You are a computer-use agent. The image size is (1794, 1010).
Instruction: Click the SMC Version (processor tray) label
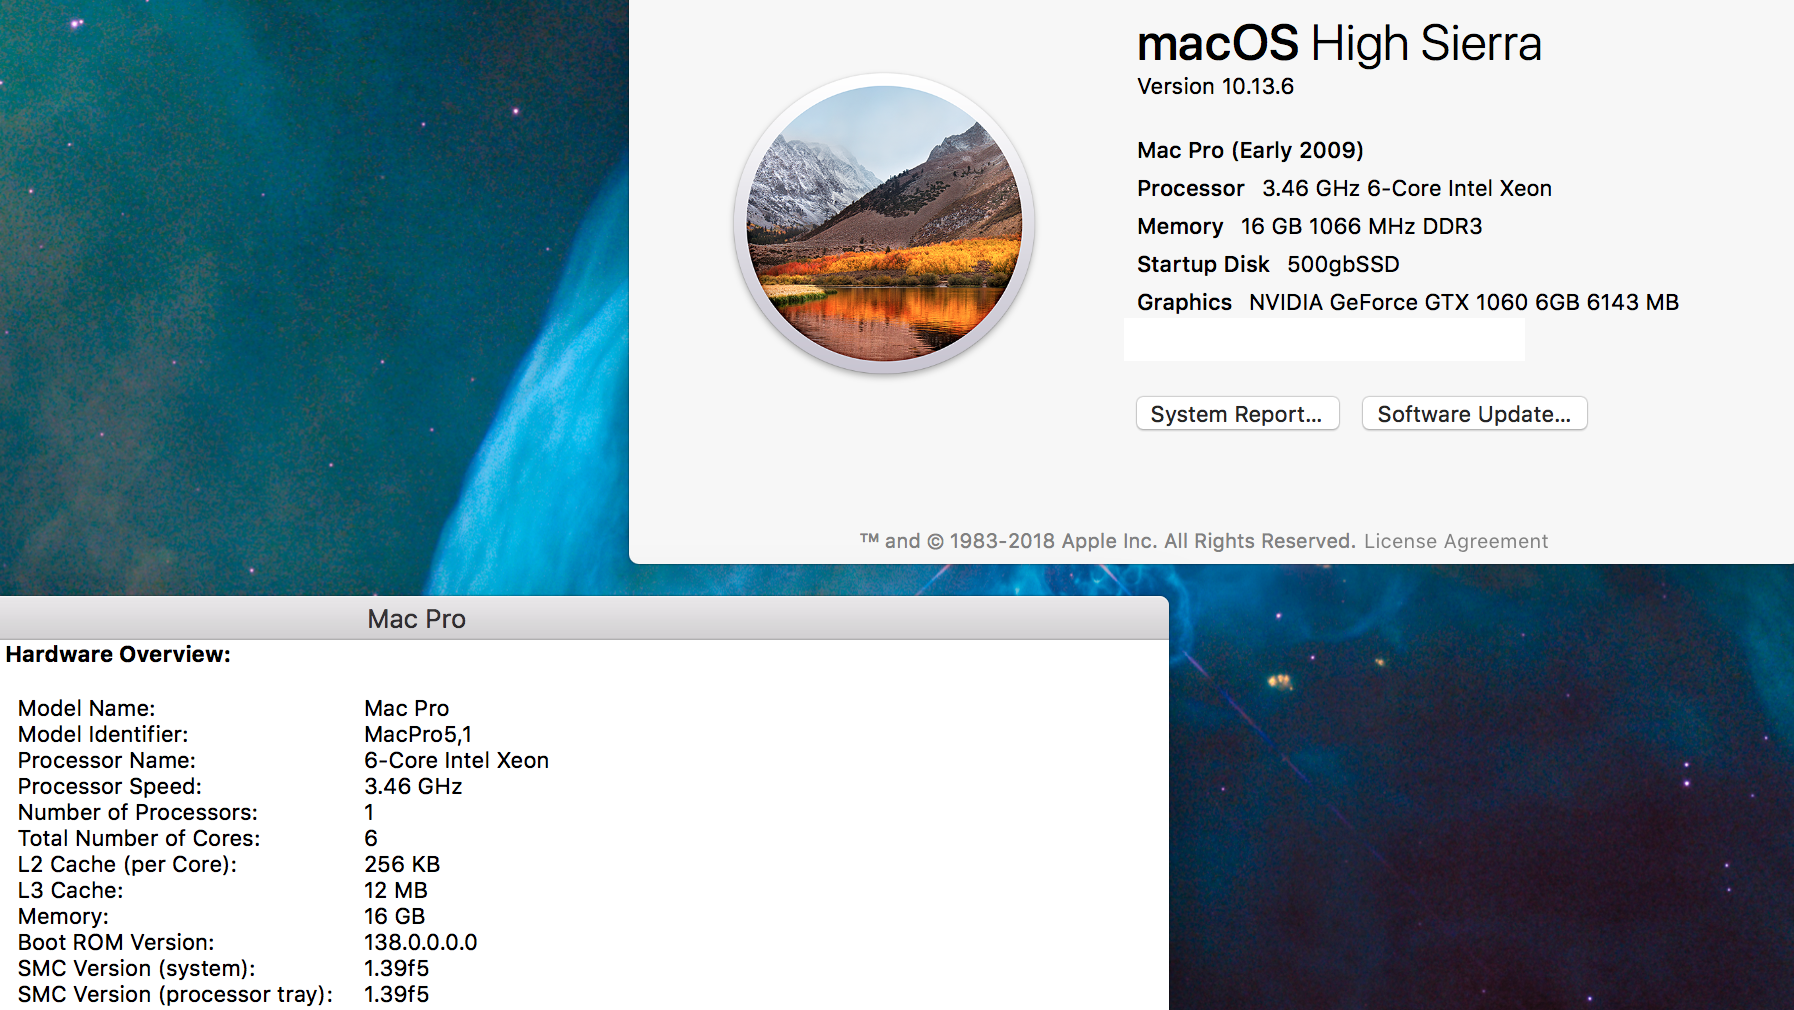(x=176, y=994)
